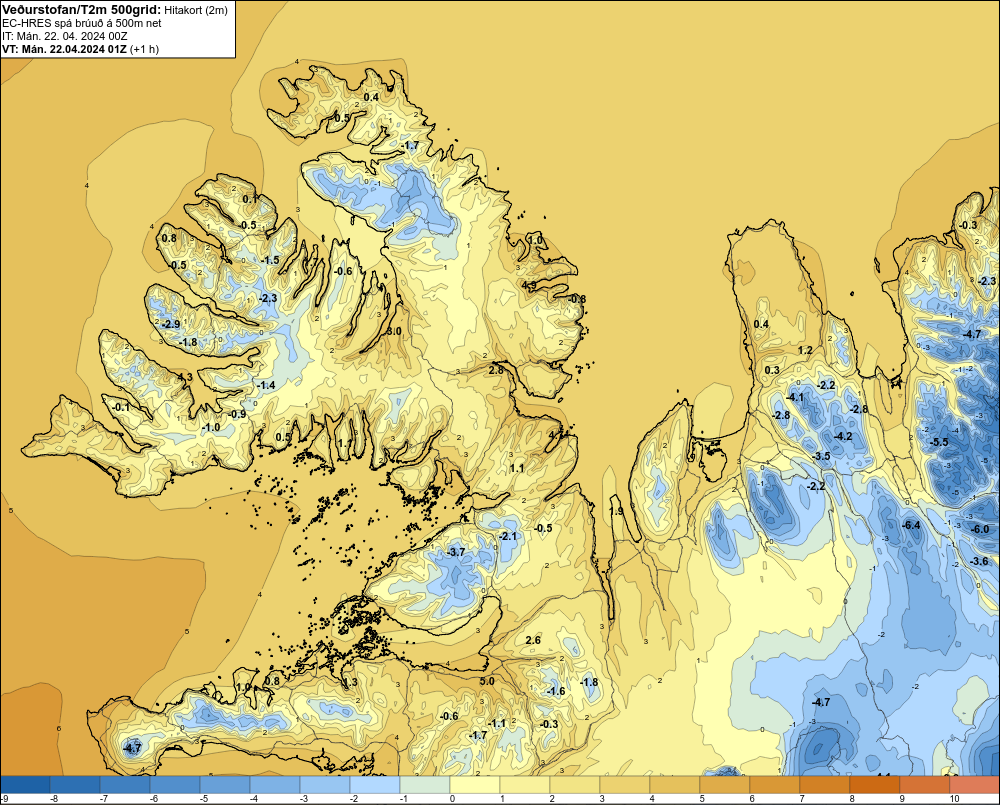This screenshot has width=1000, height=805.
Task: Click the 2 label on the legend scale
Action: coord(552,799)
